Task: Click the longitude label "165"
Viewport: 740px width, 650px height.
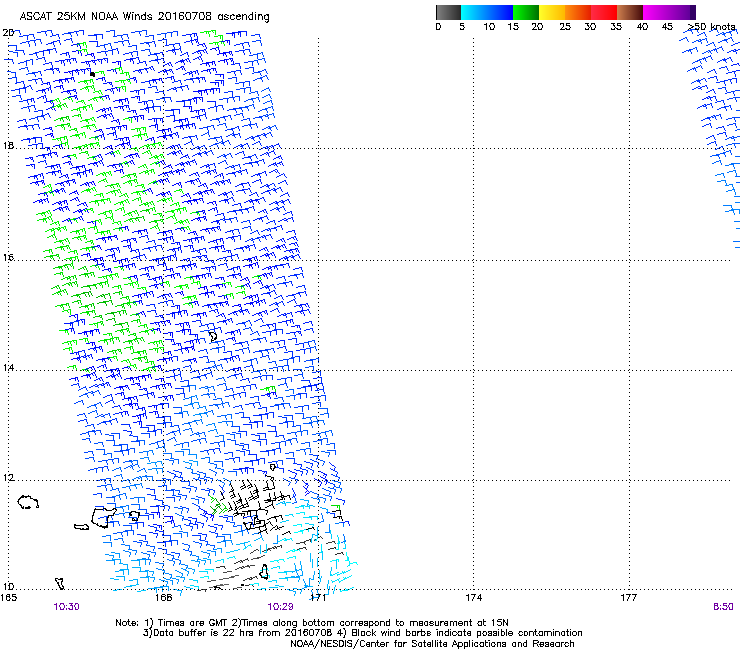Action: 8,598
